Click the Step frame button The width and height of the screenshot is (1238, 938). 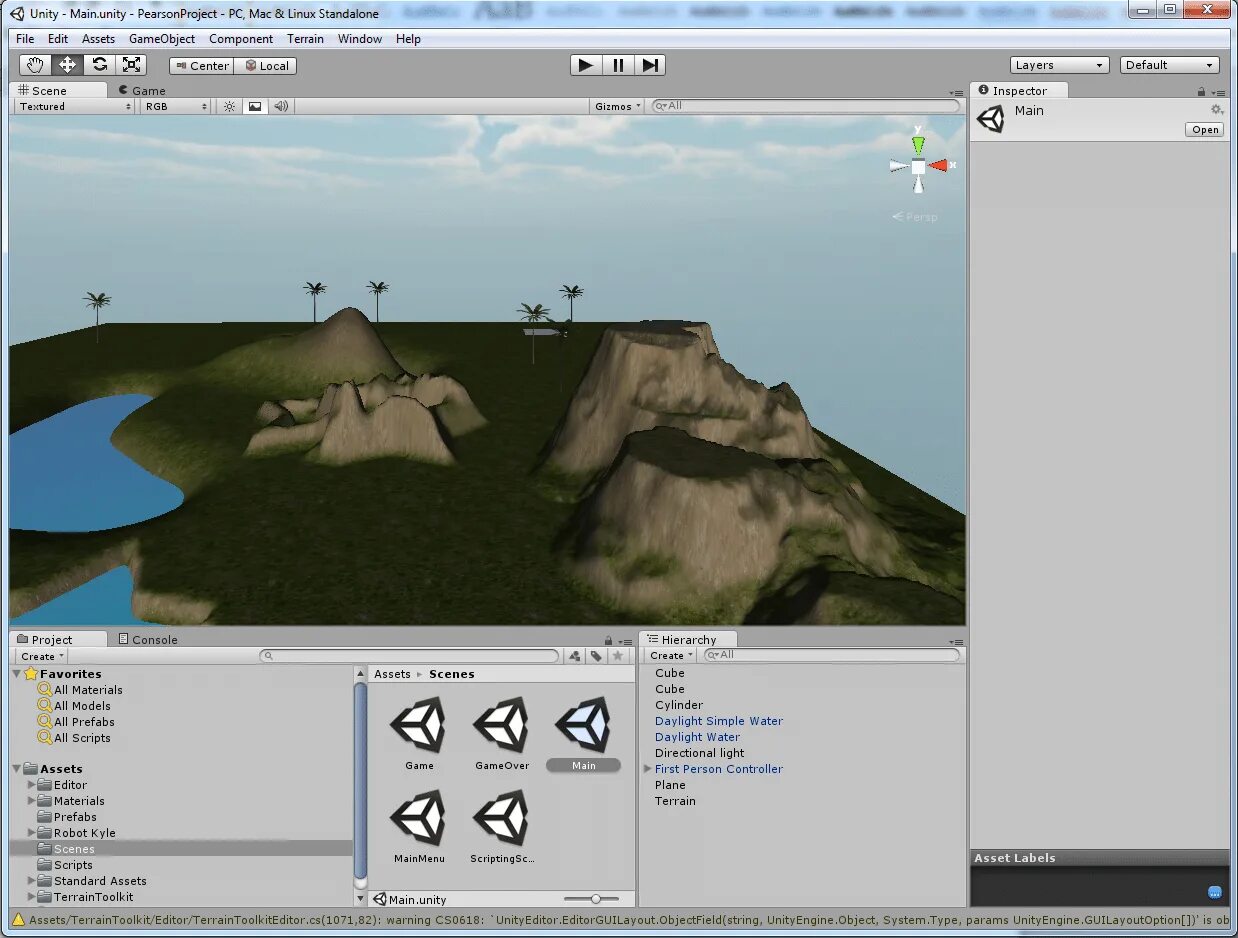[650, 65]
